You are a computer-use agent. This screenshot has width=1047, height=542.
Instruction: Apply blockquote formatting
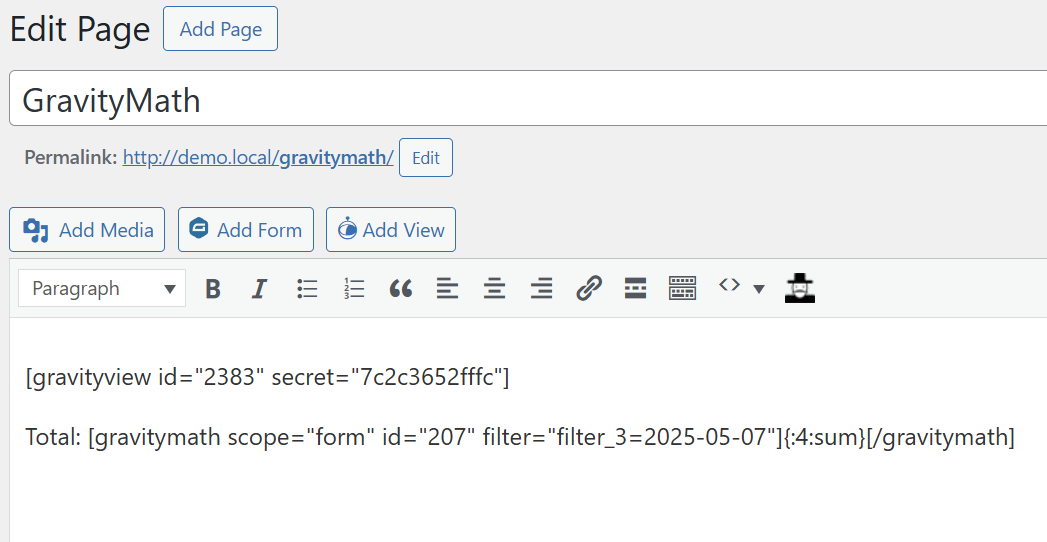tap(401, 289)
